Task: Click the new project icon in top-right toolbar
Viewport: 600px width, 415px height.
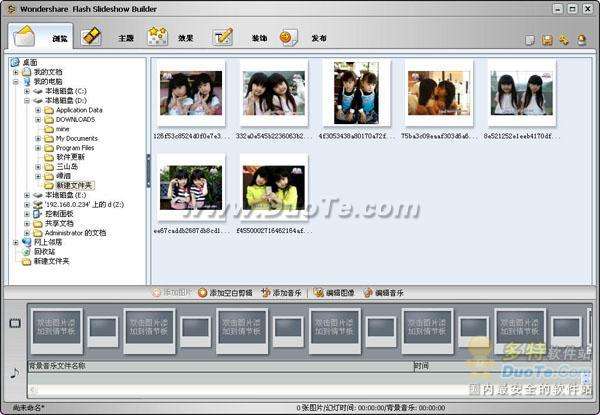Action: 530,40
